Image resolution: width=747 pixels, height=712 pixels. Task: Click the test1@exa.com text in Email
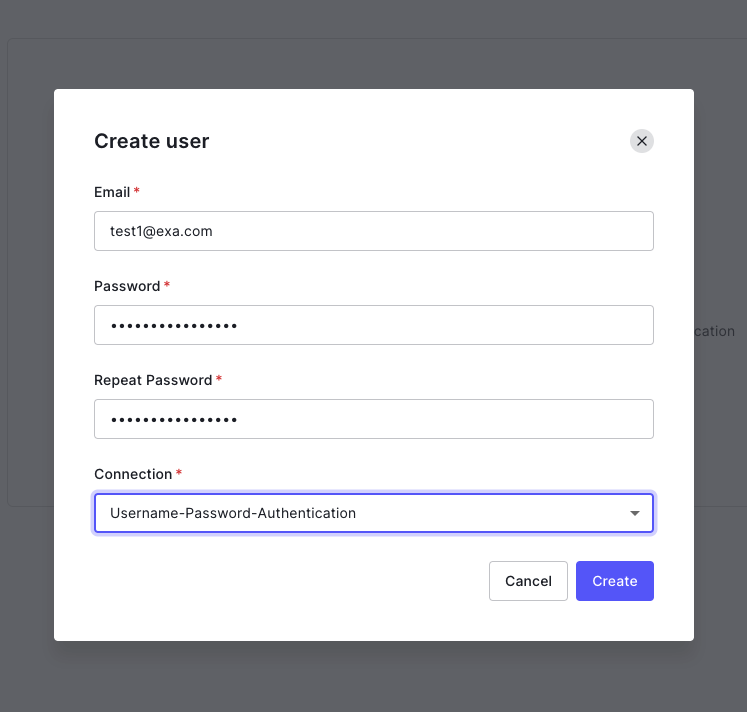(x=161, y=231)
